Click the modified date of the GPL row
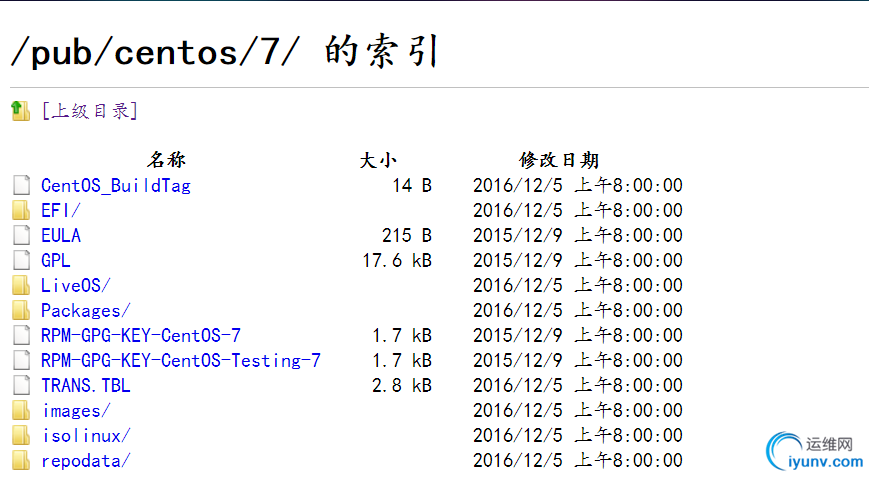Image resolution: width=869 pixels, height=478 pixels. point(577,261)
